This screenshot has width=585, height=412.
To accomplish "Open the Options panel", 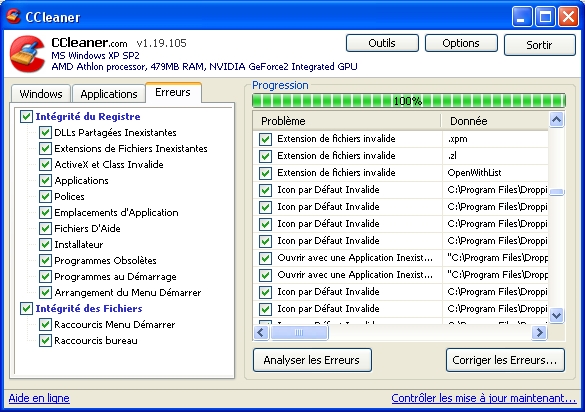I will [461, 43].
